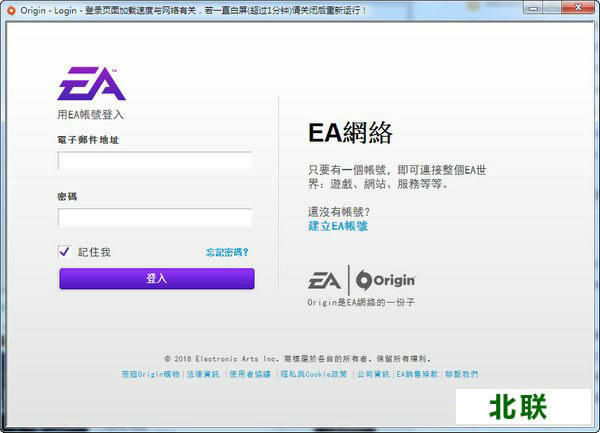
Task: Close the Origin login window
Action: coord(578,7)
